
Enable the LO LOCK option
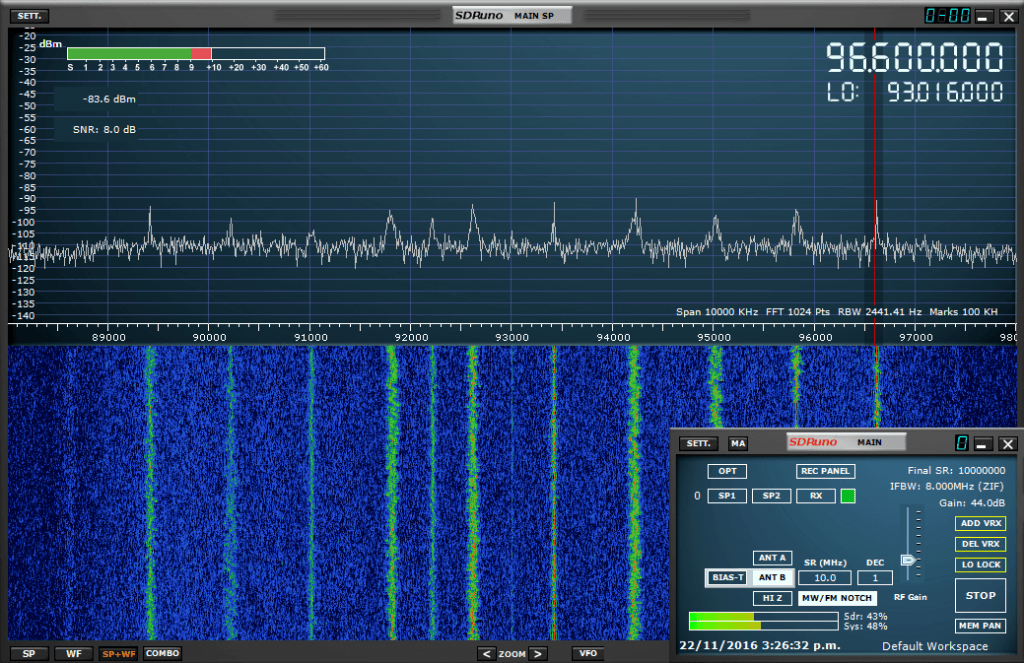coord(980,565)
